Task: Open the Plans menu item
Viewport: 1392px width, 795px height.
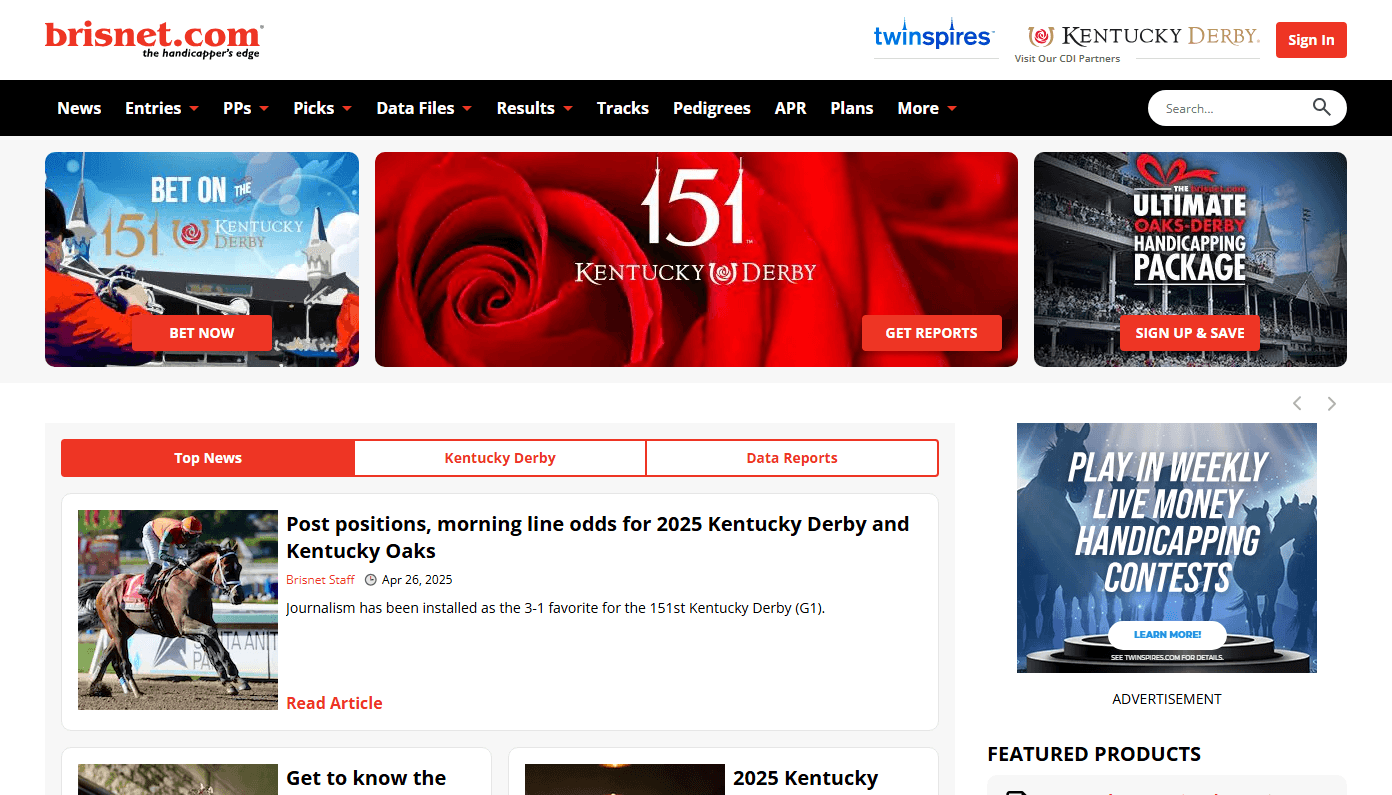Action: tap(852, 108)
